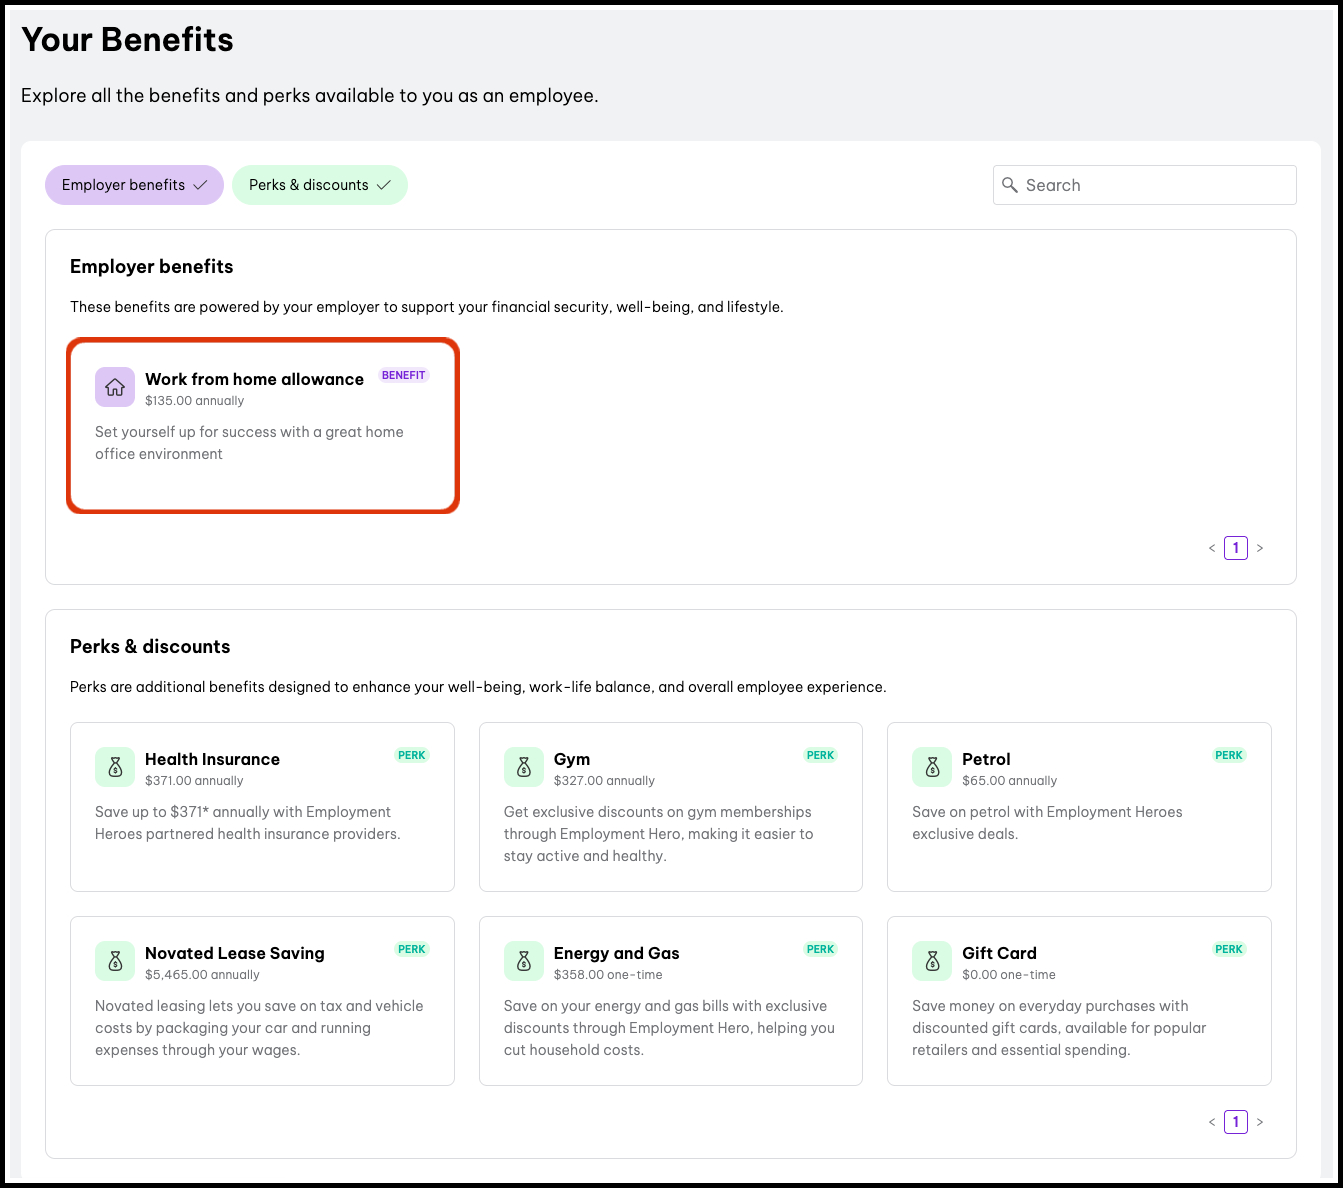Viewport: 1343px width, 1188px height.
Task: Select page 1 in Employer benefits pagination
Action: 1236,548
